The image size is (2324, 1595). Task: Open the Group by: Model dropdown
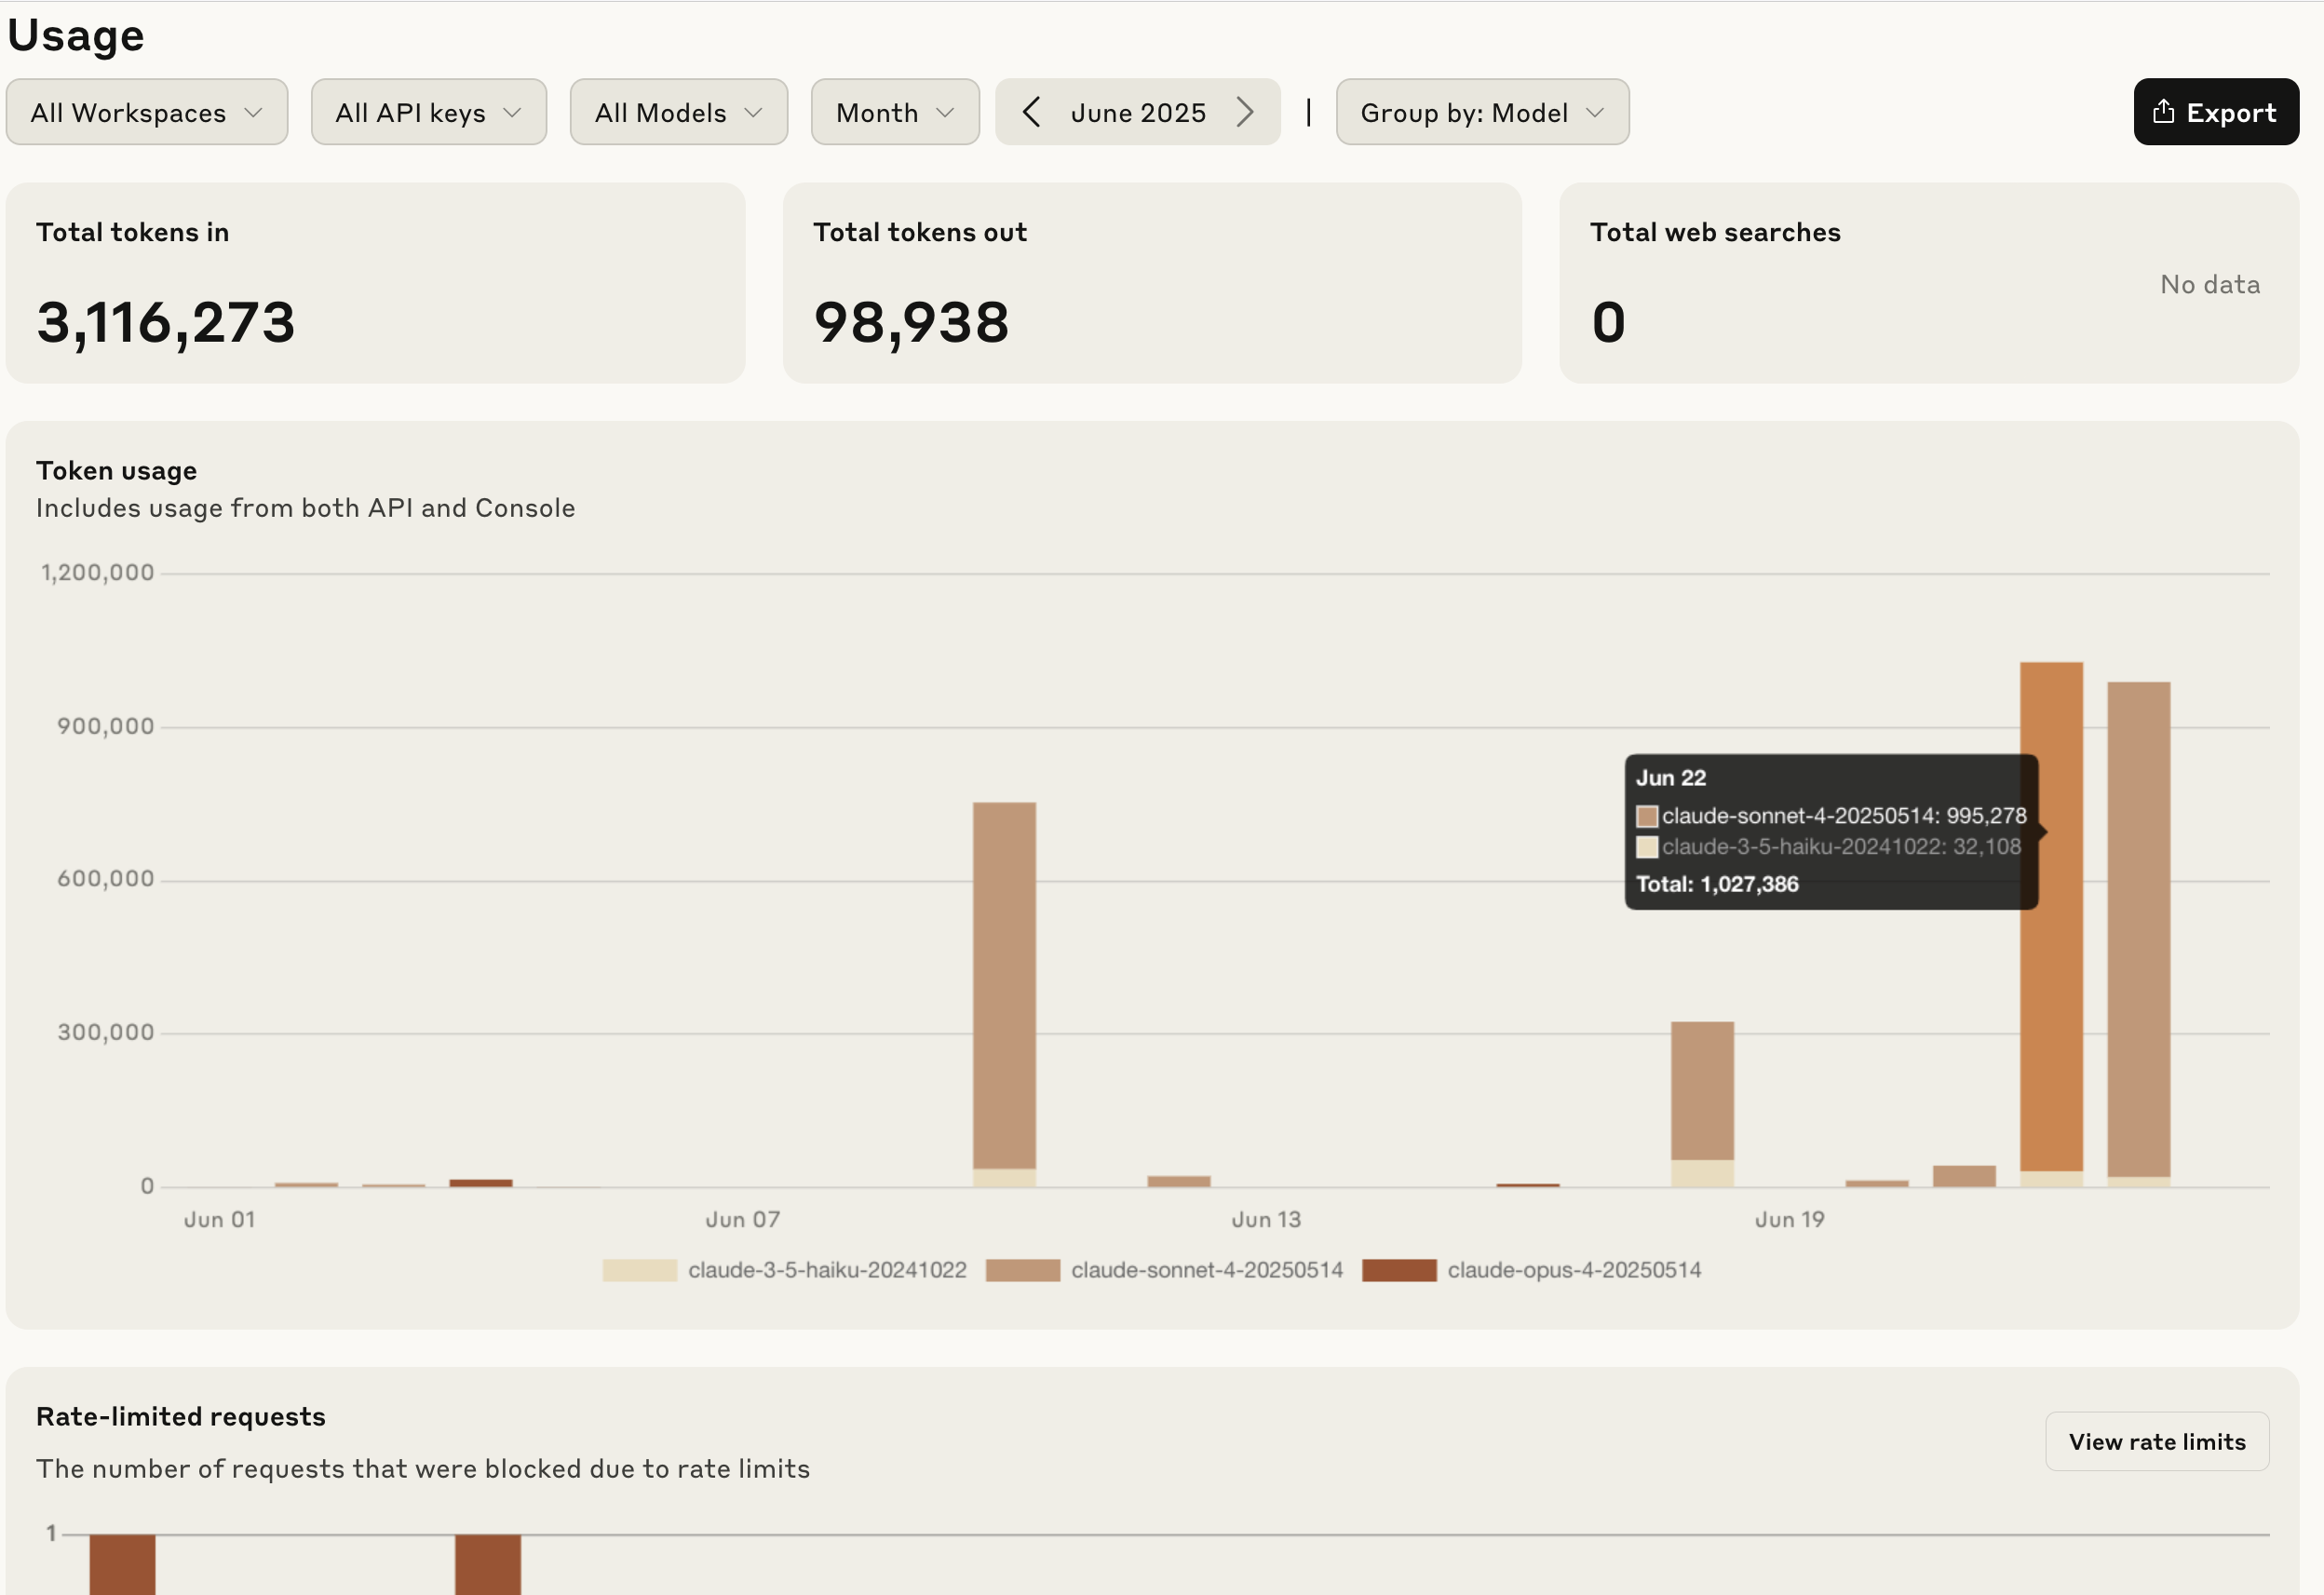point(1482,112)
